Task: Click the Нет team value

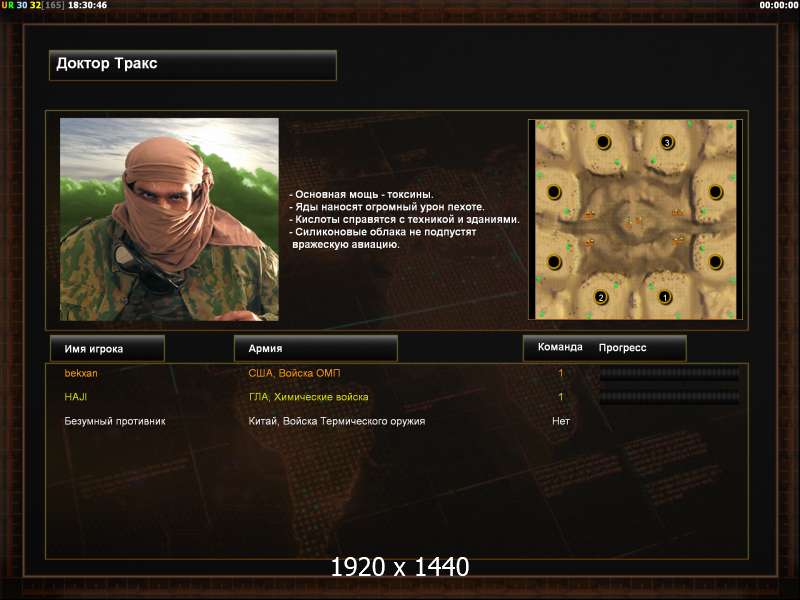Action: [x=561, y=421]
